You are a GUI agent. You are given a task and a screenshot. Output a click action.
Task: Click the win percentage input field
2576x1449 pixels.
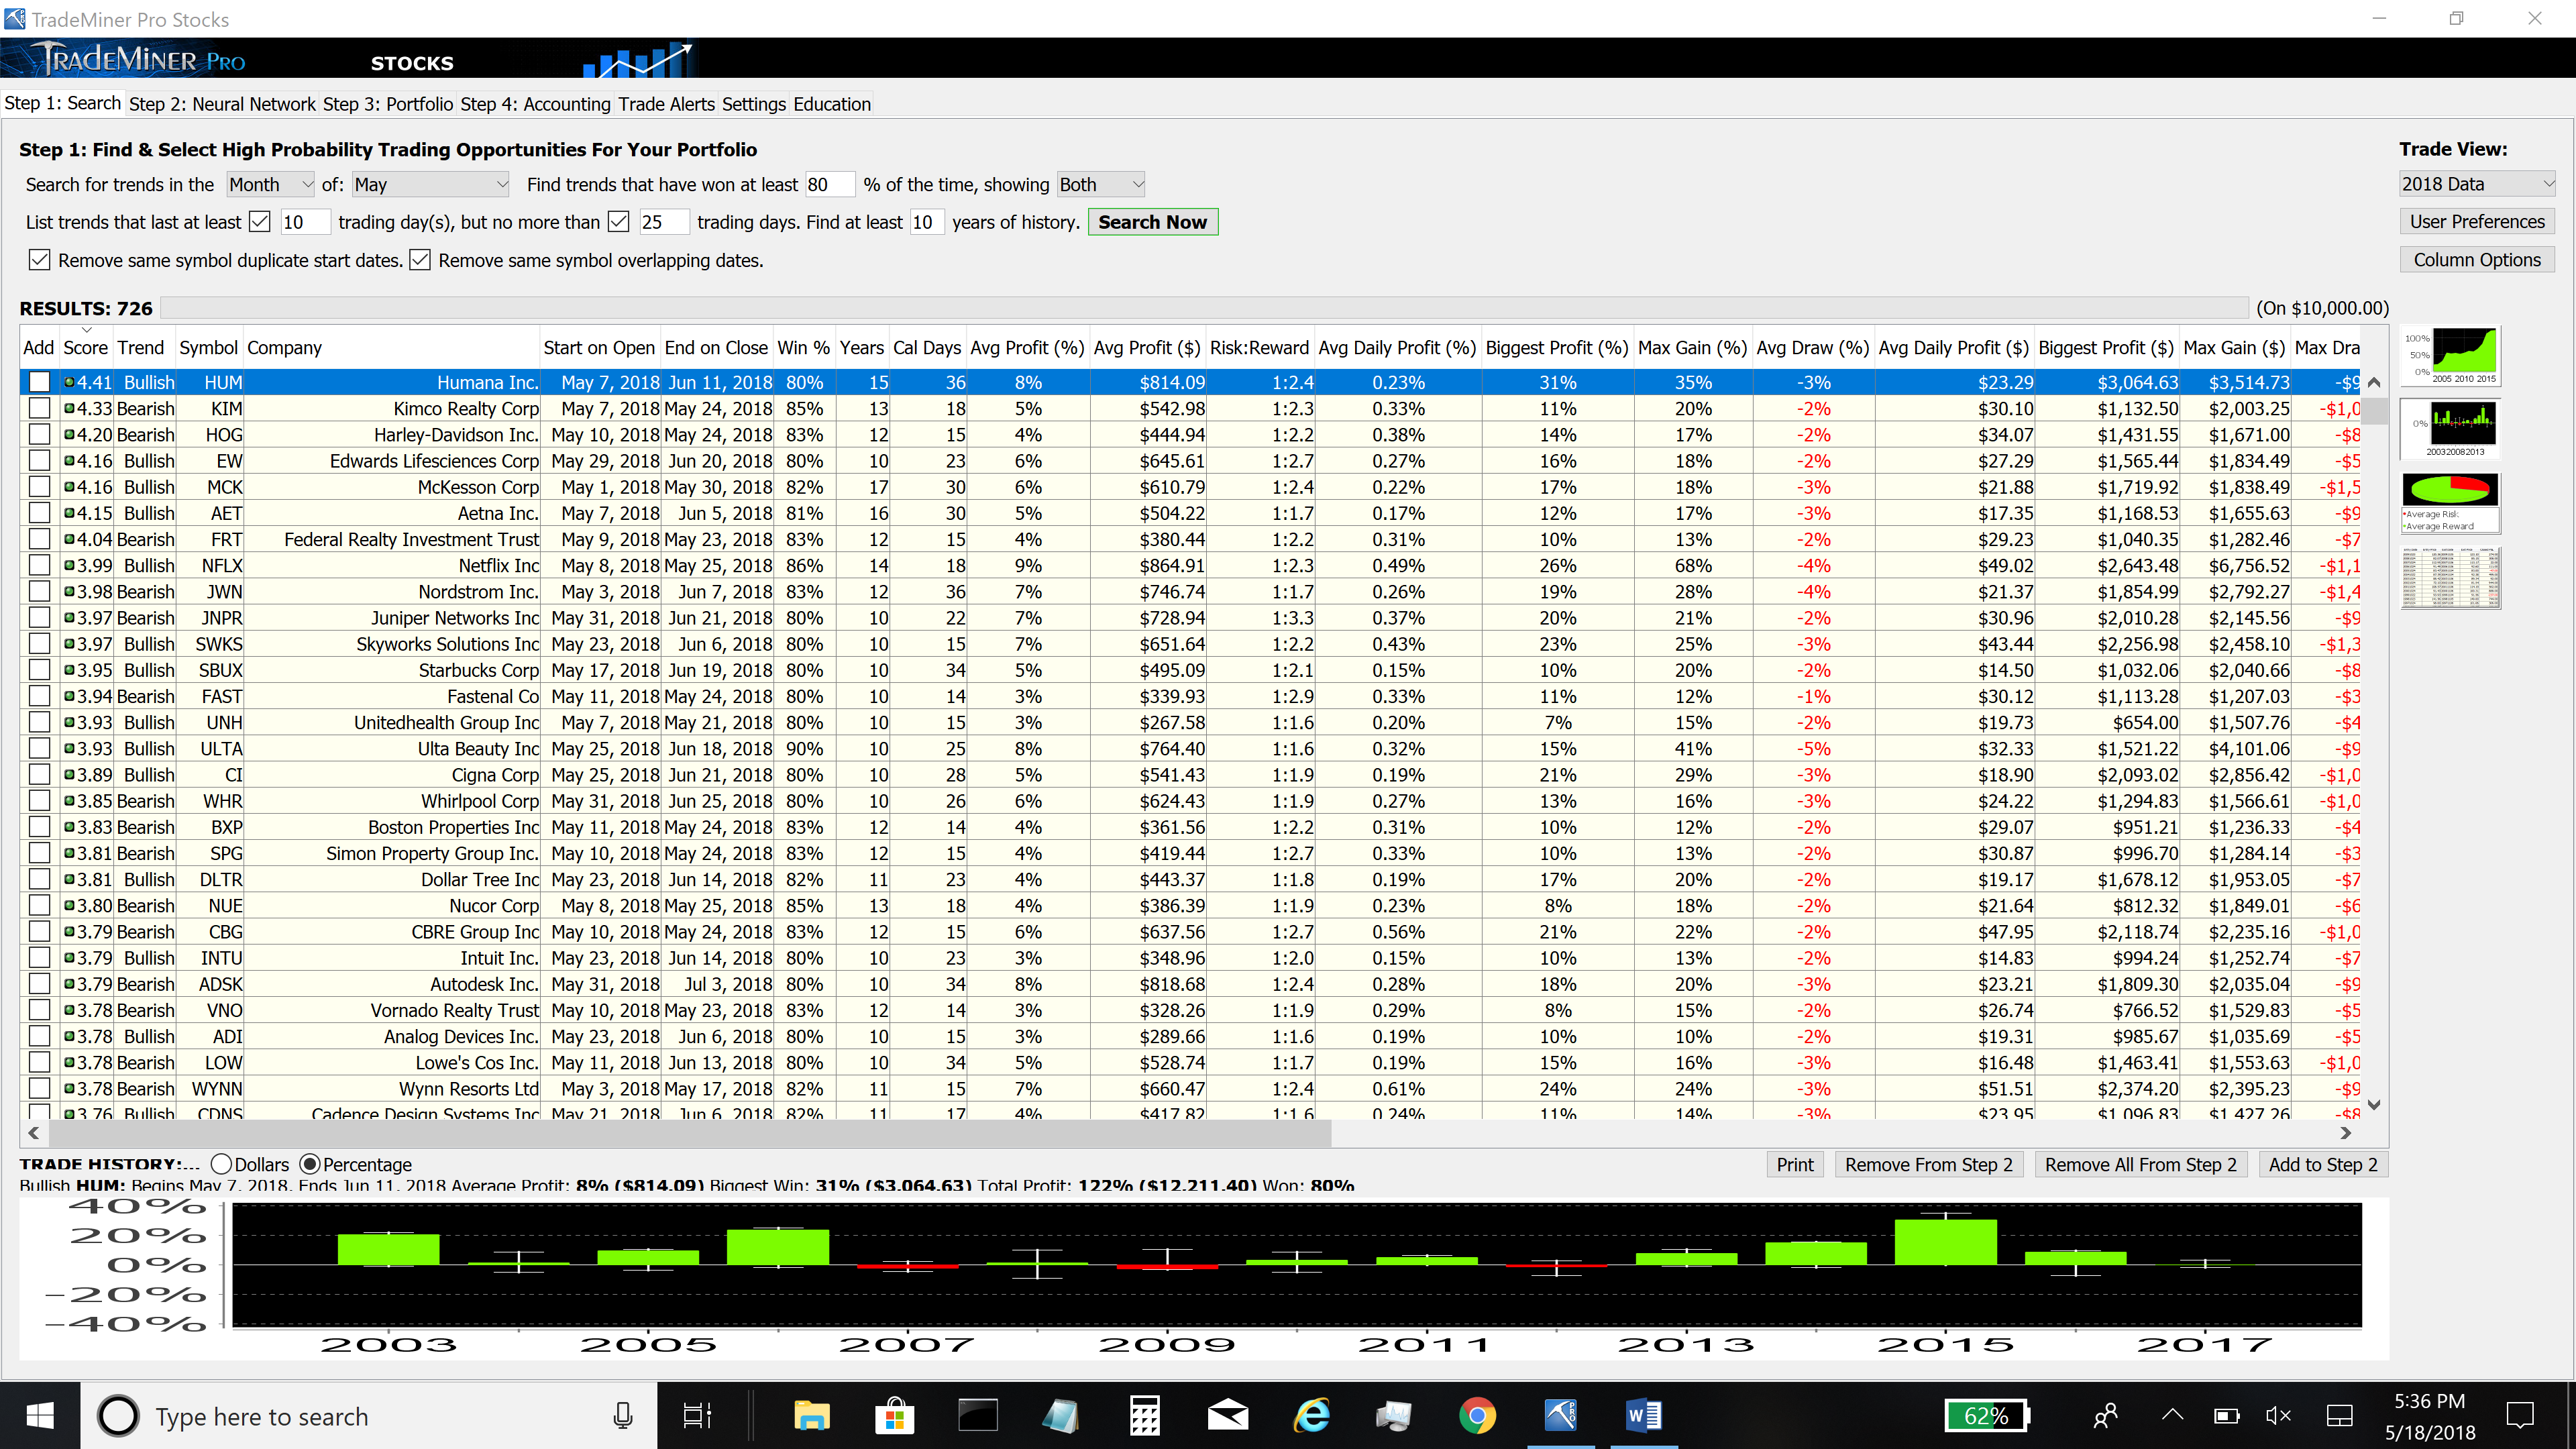coord(830,184)
